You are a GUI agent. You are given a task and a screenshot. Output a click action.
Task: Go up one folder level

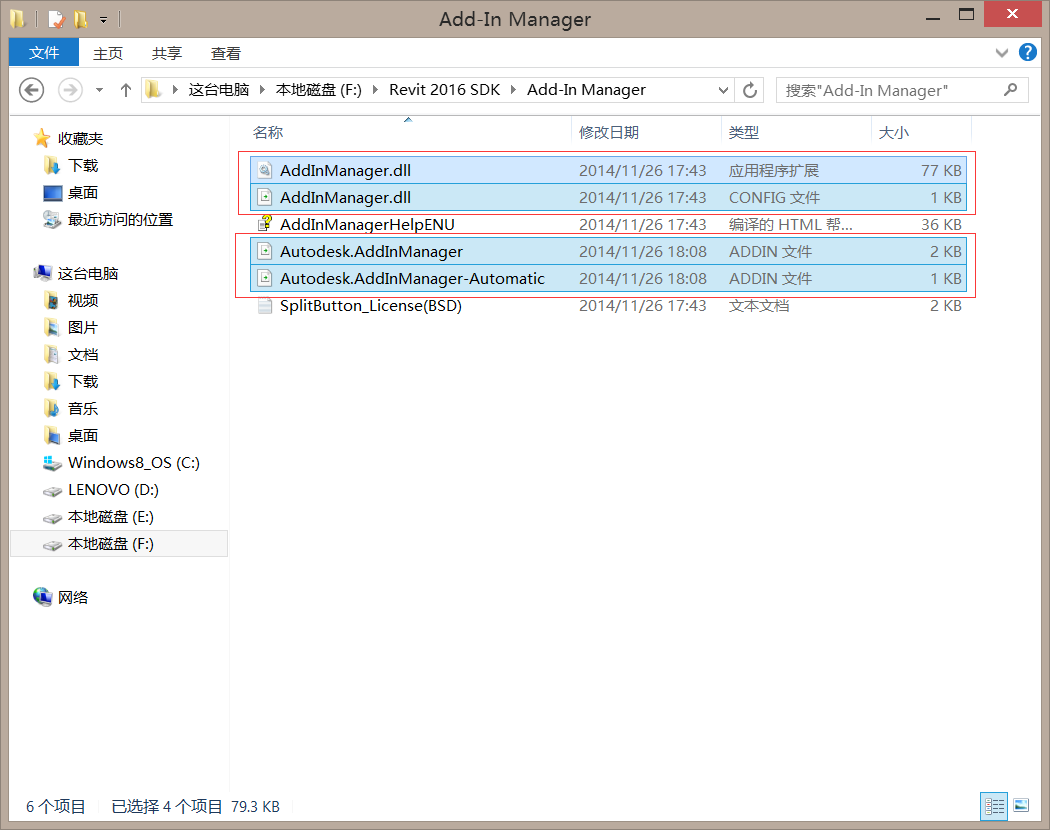(x=126, y=90)
